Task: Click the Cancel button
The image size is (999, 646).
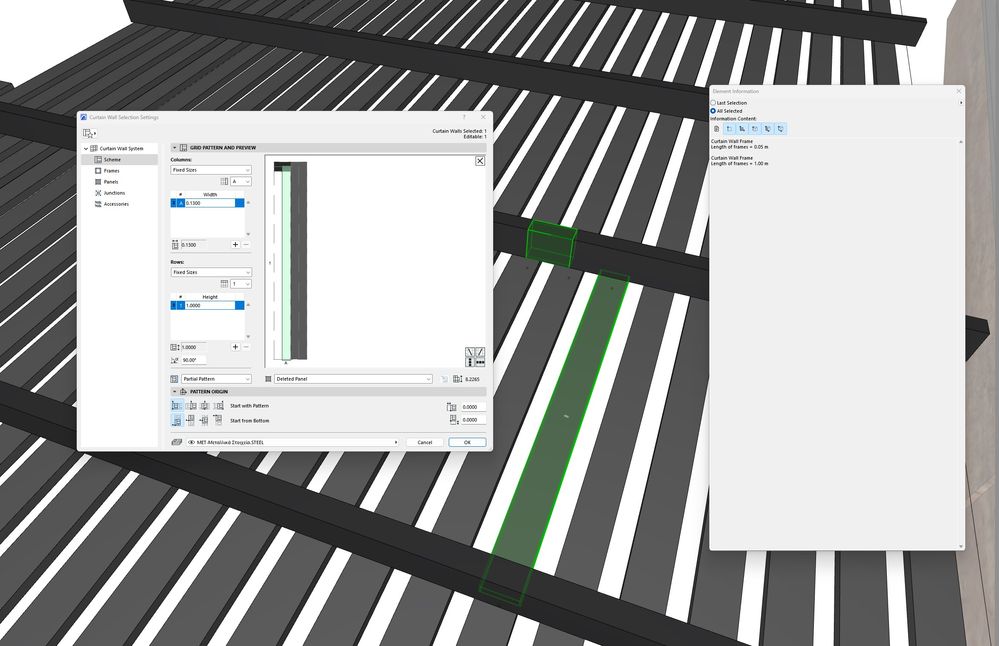Action: (x=425, y=442)
